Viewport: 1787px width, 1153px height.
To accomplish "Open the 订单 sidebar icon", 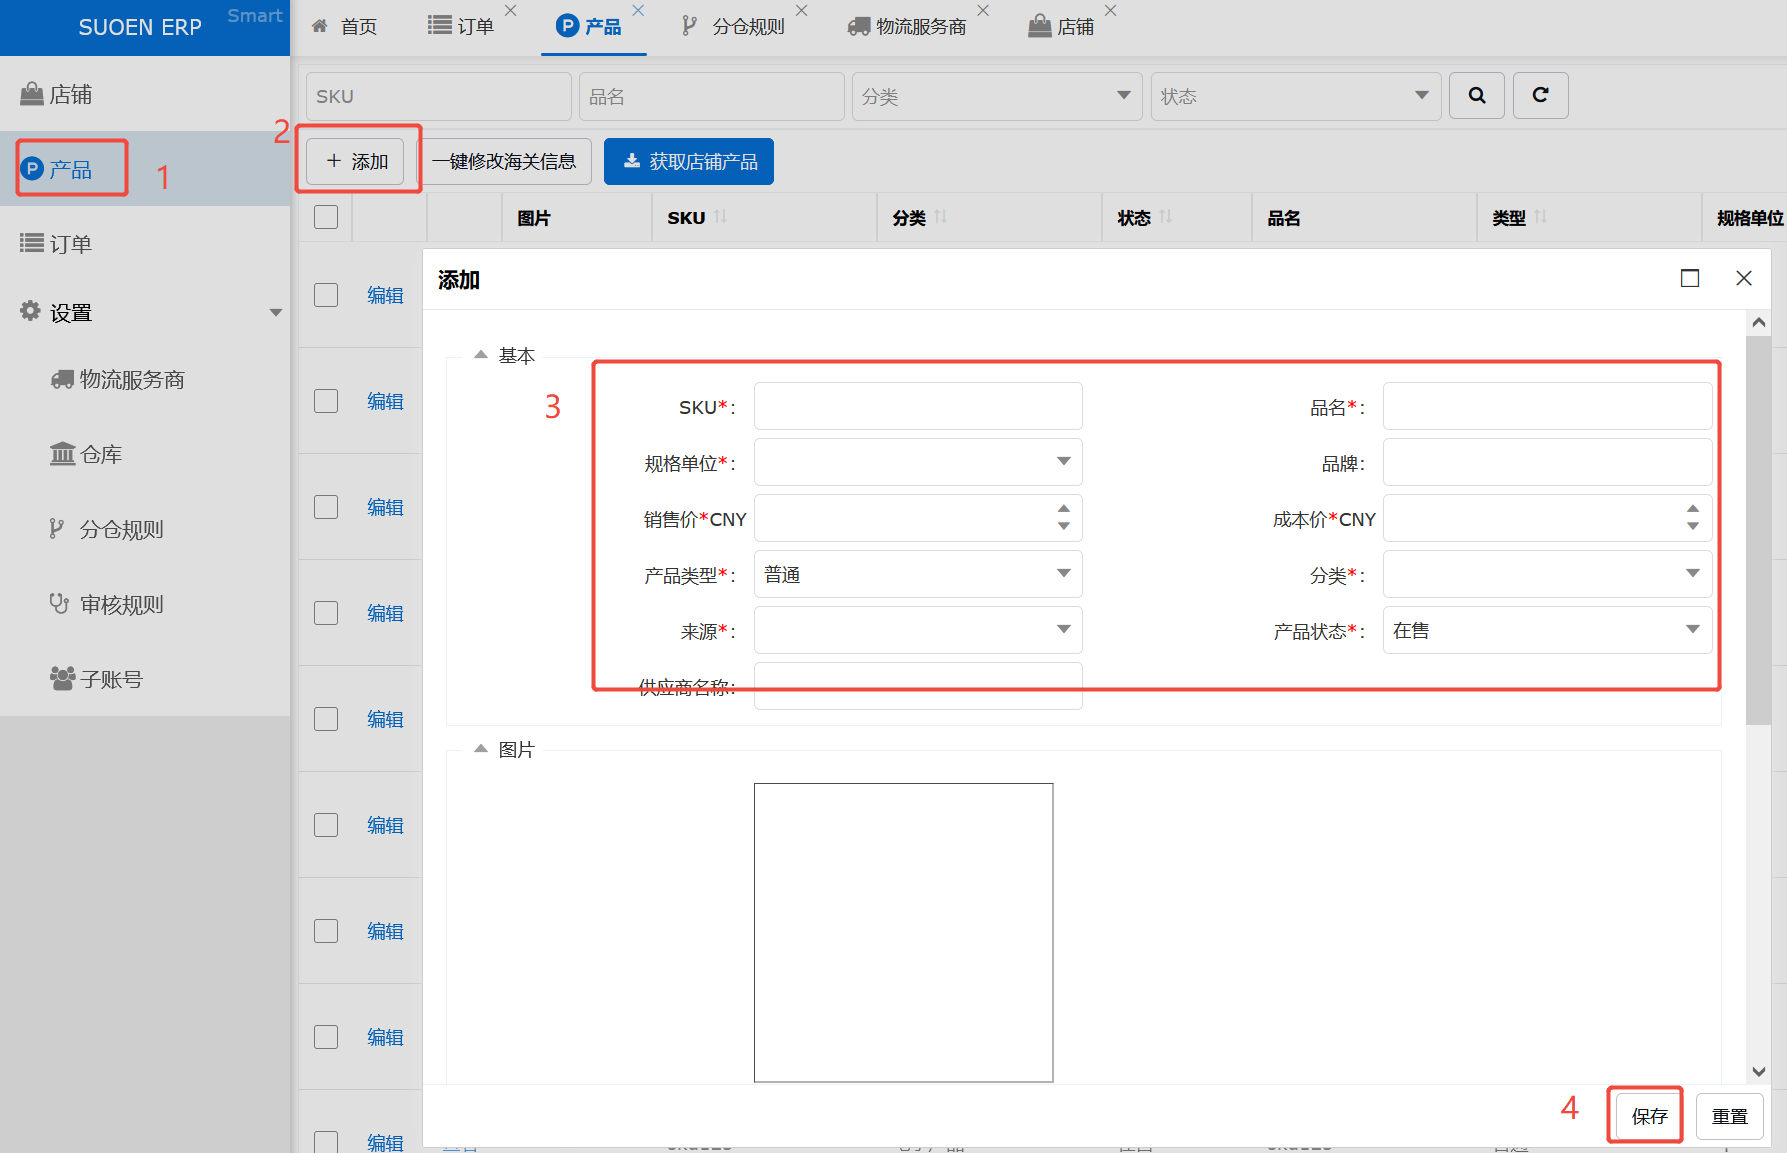I will pyautogui.click(x=33, y=243).
